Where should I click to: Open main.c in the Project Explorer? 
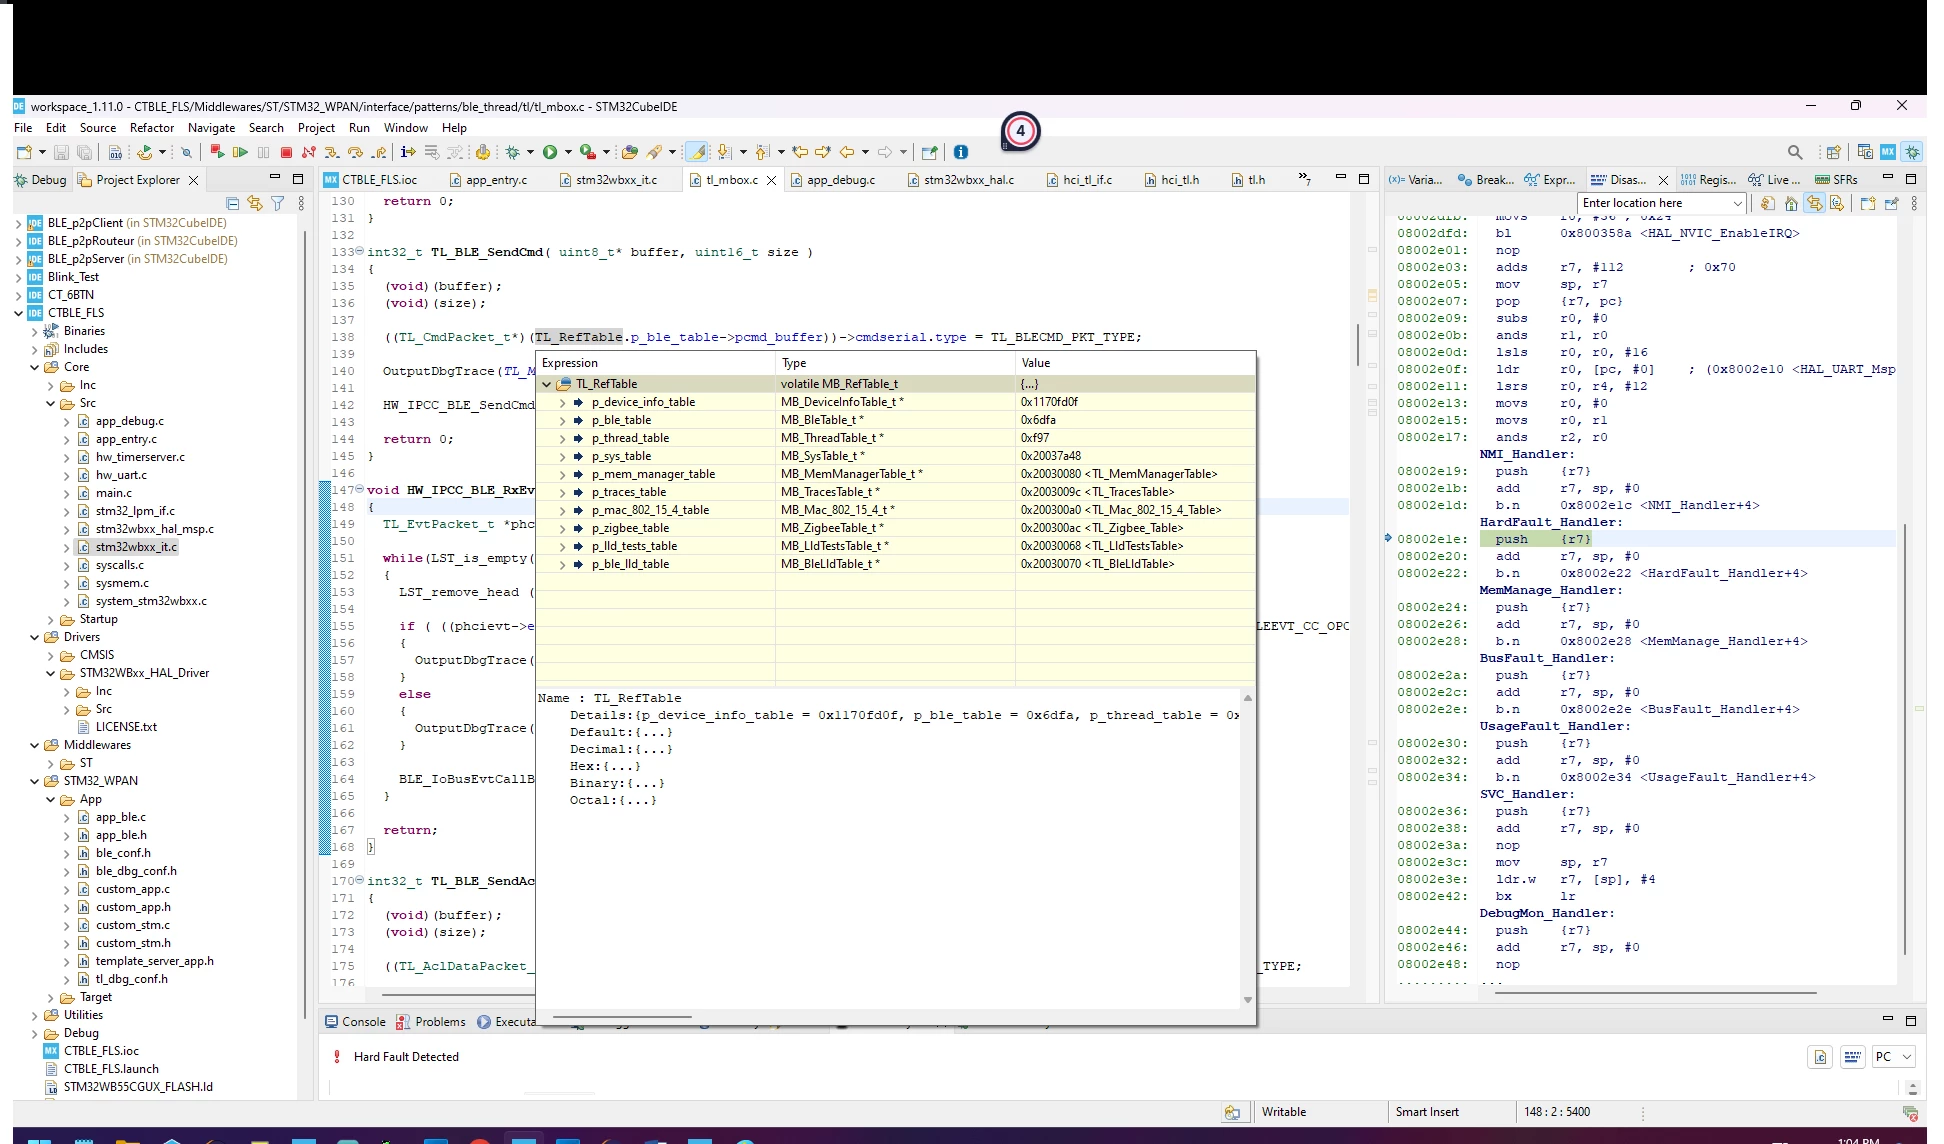pos(113,493)
